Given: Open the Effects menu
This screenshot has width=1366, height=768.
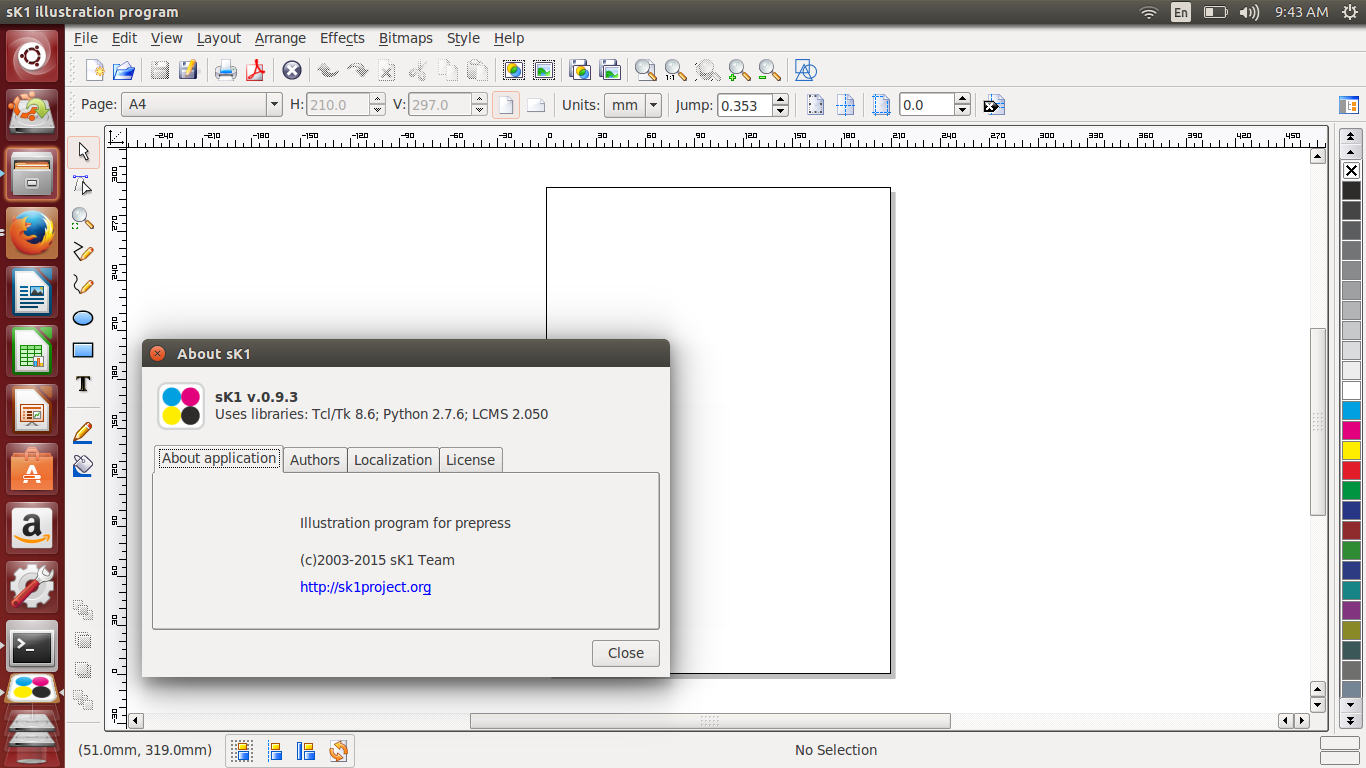Looking at the screenshot, I should click(342, 38).
